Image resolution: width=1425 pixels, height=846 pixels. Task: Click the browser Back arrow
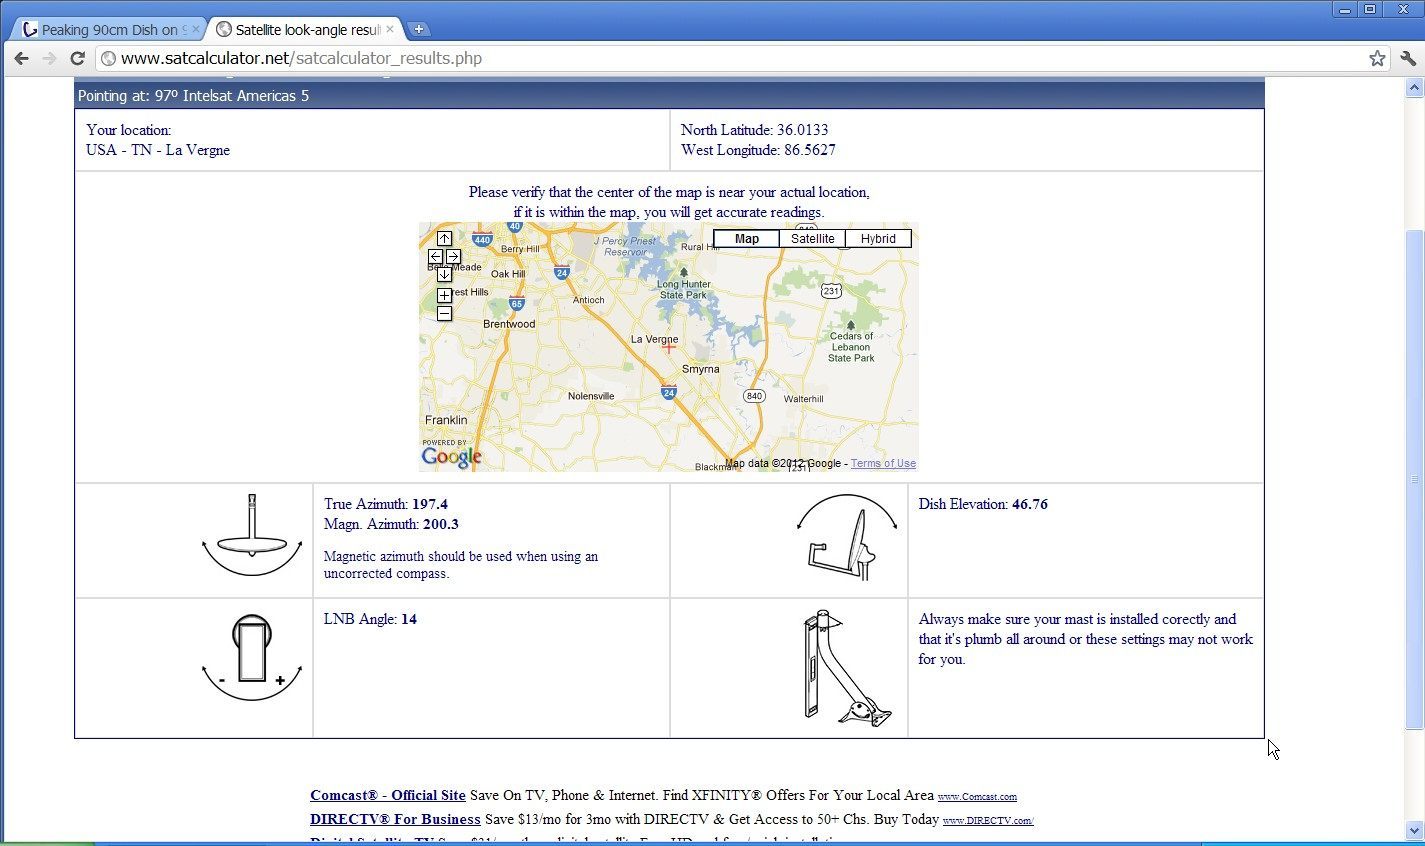21,58
